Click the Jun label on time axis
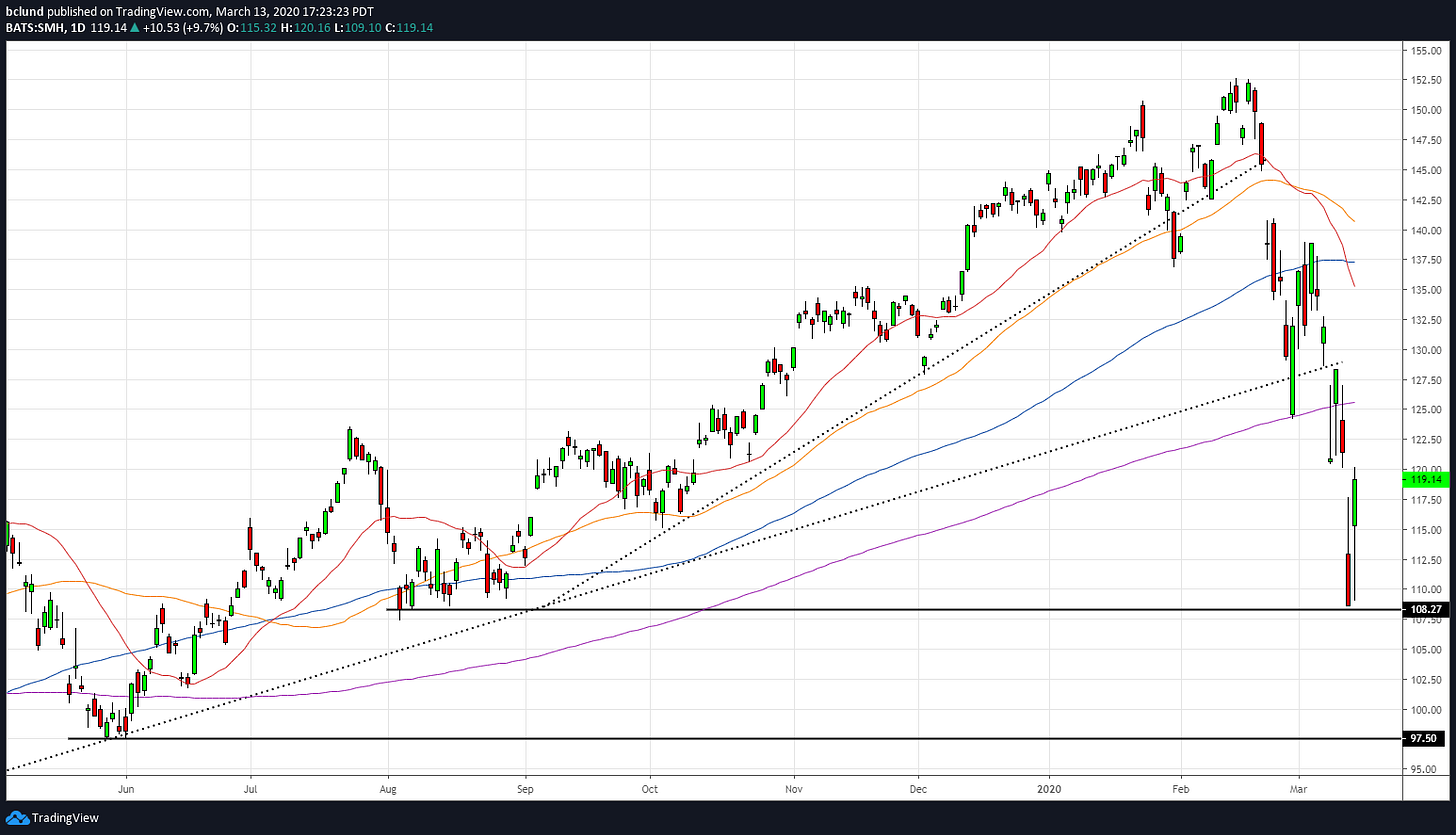 point(127,788)
